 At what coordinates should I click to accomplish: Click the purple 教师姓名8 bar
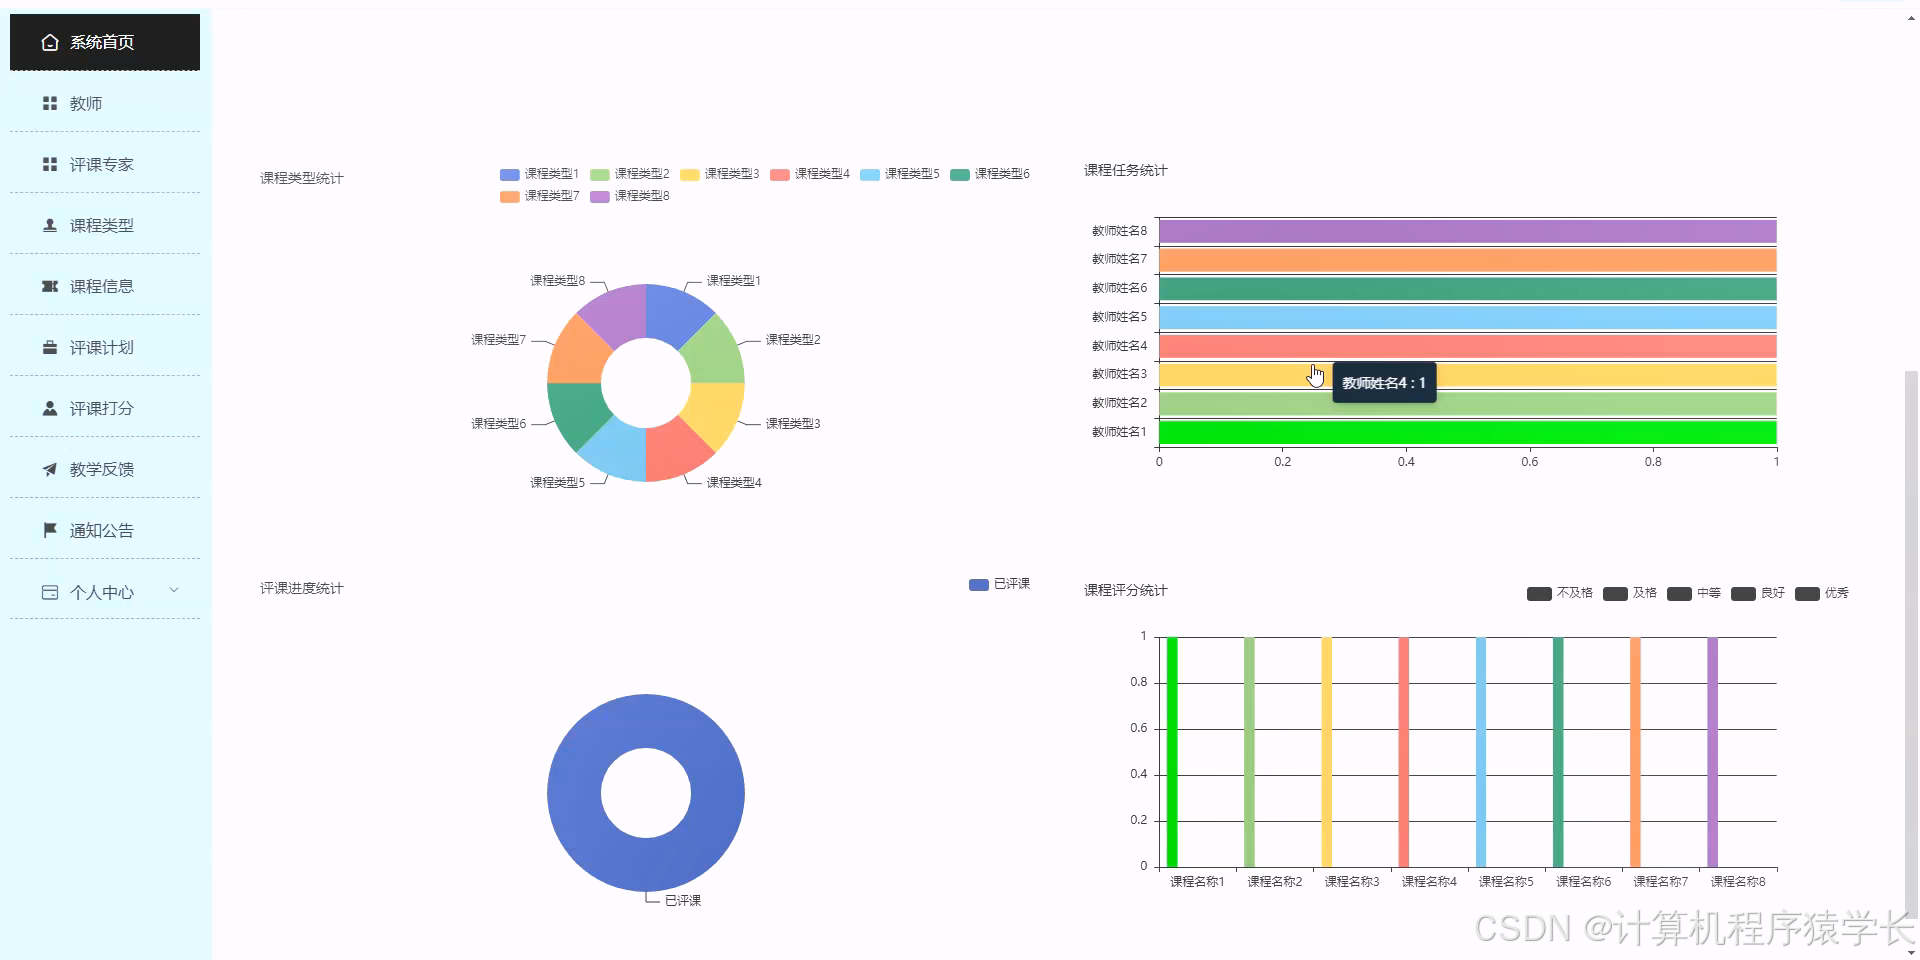point(1467,231)
